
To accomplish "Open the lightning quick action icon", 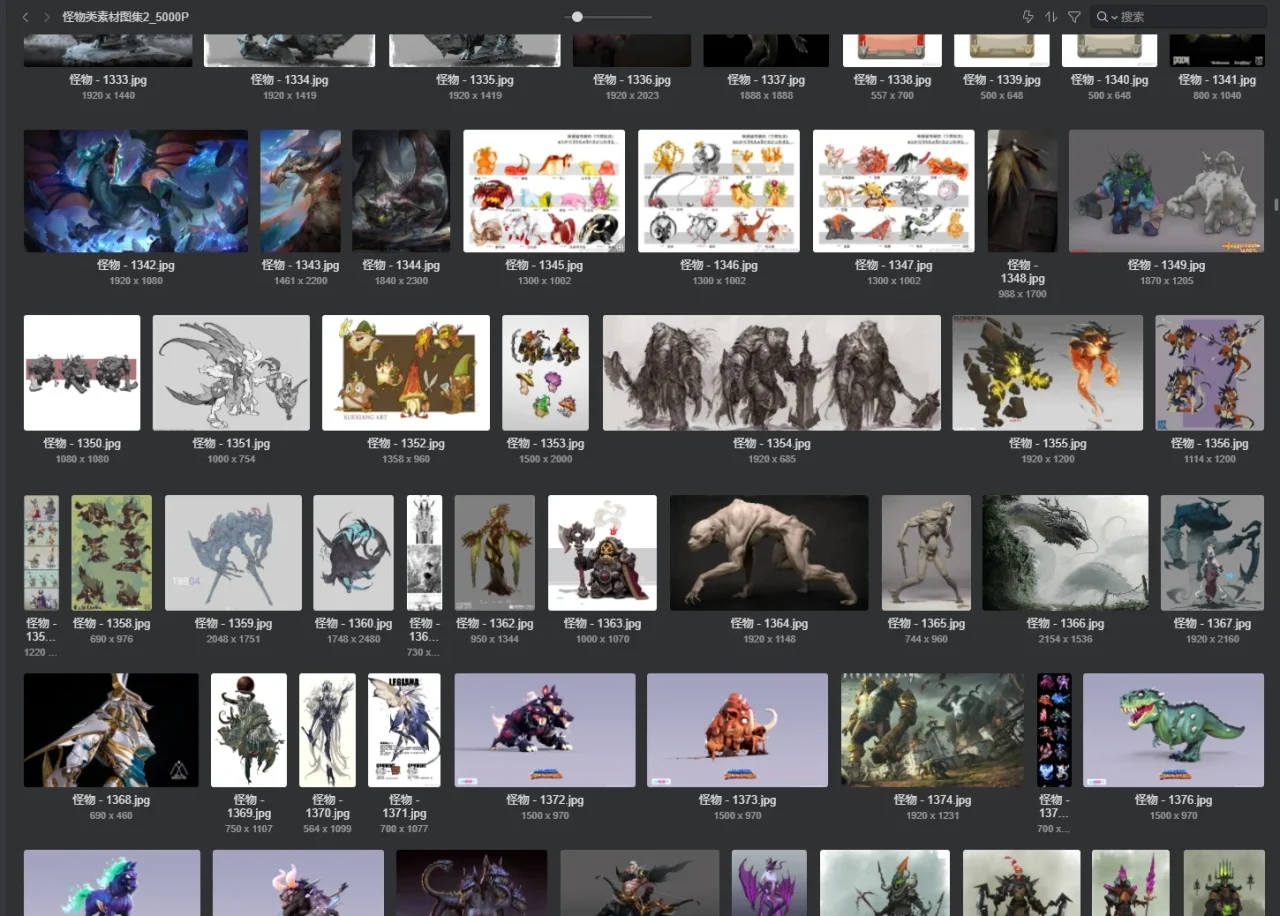I will pyautogui.click(x=1028, y=17).
